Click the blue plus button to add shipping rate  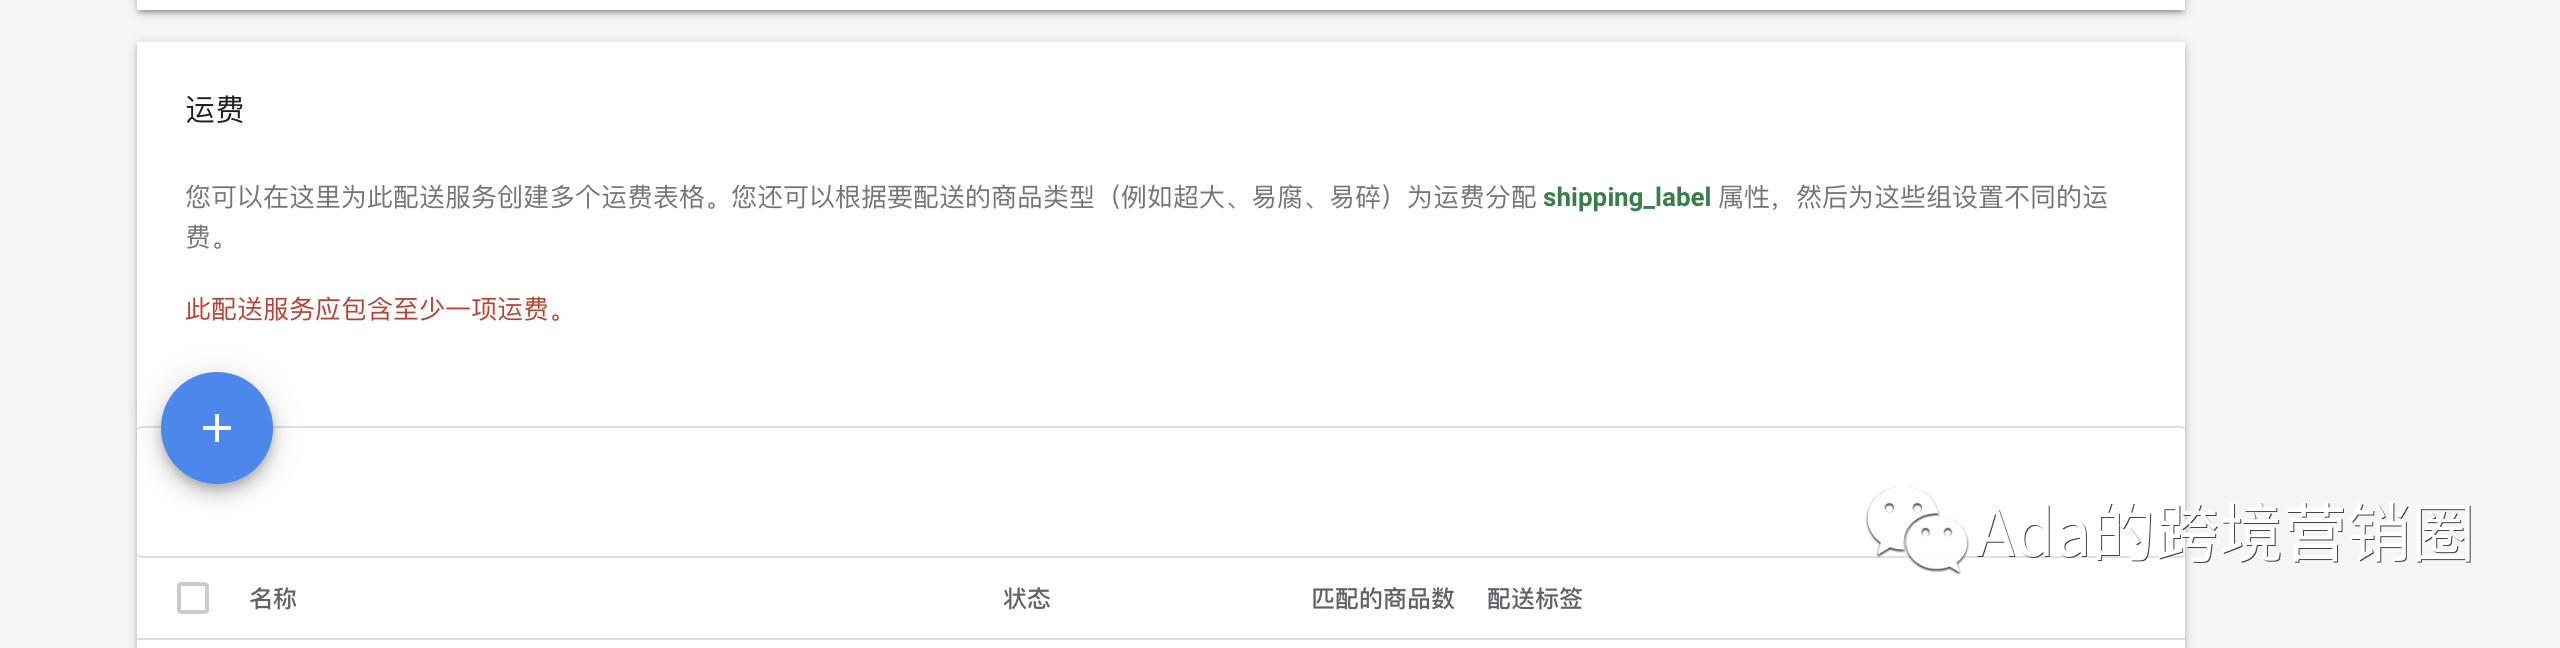coord(217,428)
